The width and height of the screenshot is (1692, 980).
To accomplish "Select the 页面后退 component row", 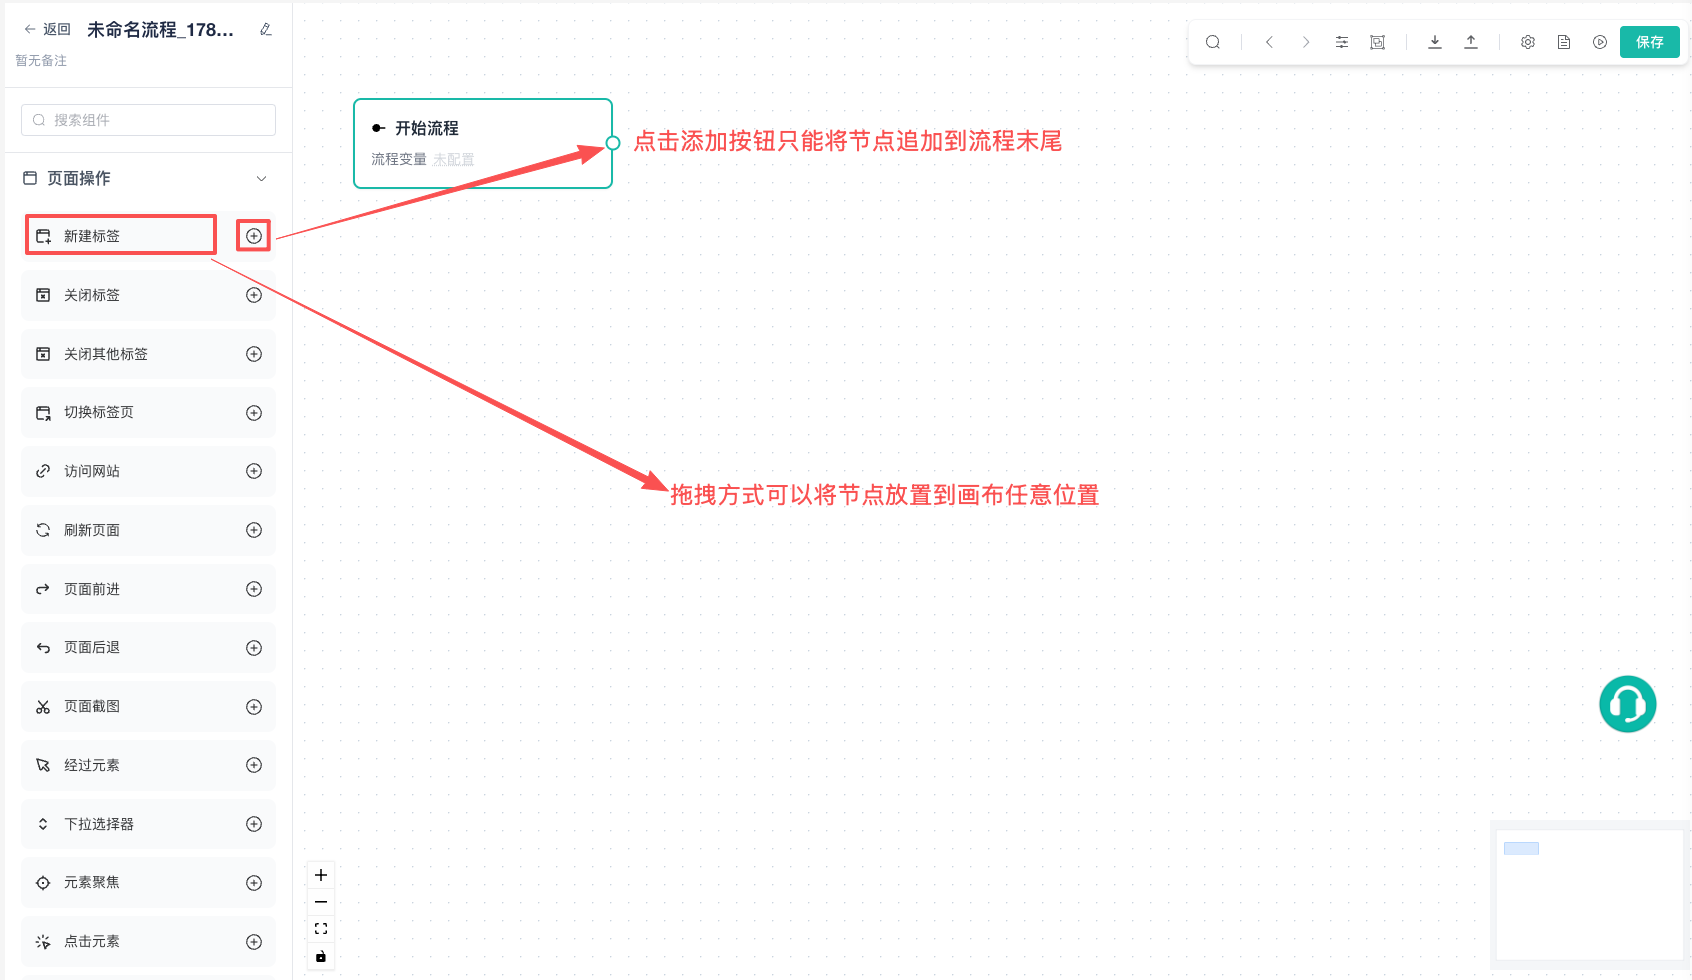I will (148, 648).
